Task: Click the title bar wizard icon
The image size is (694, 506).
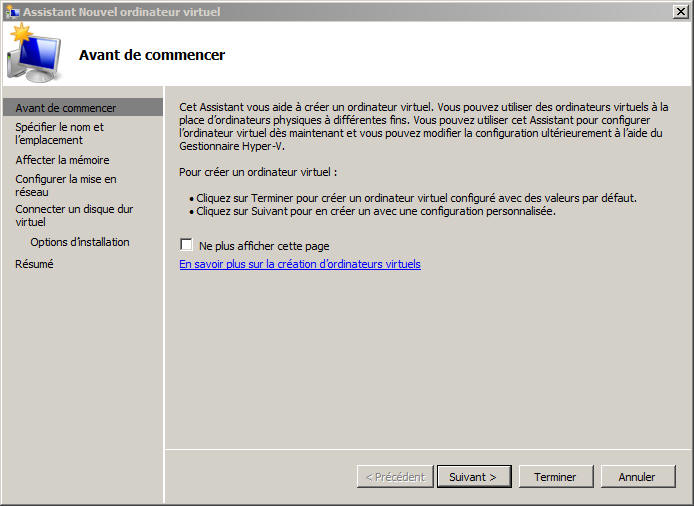Action: [x=12, y=12]
